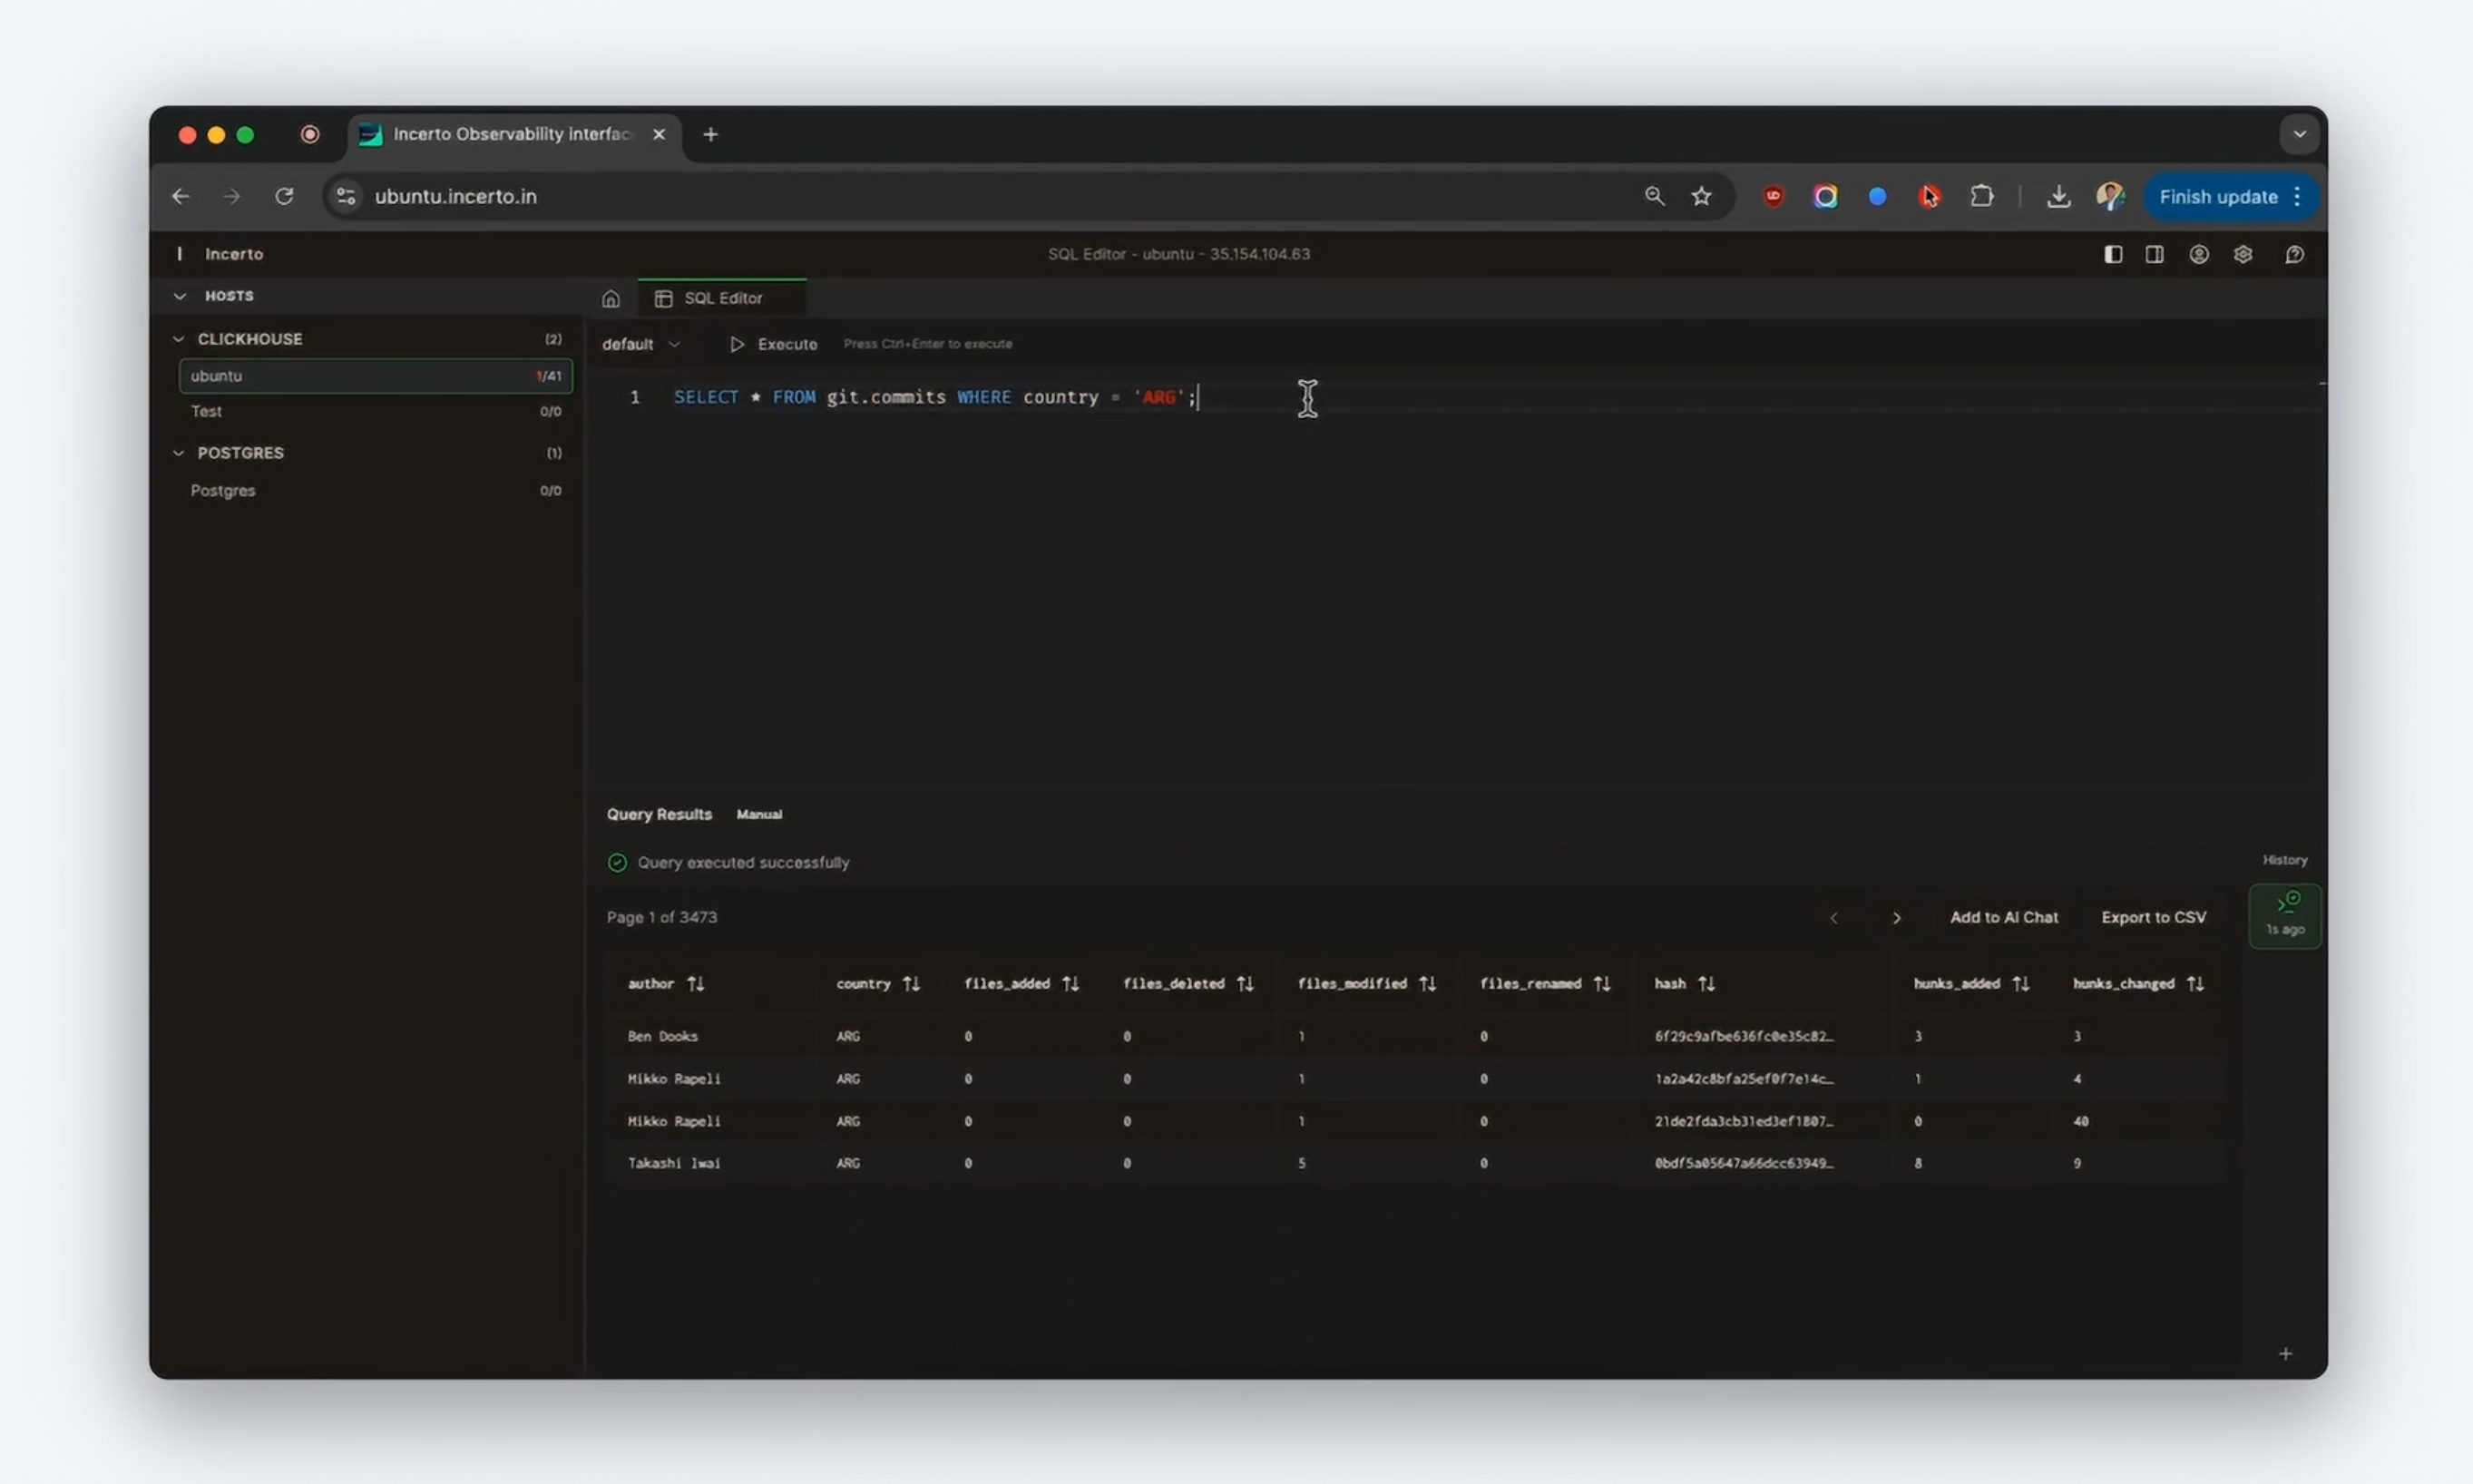
Task: Click Incerto logo title
Action: (234, 254)
